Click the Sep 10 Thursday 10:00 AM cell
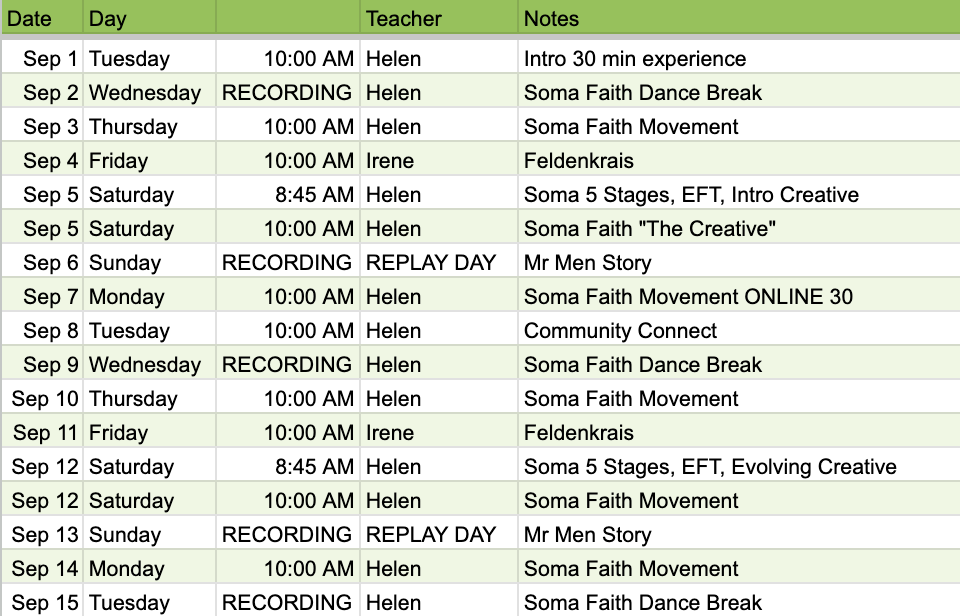 [288, 398]
